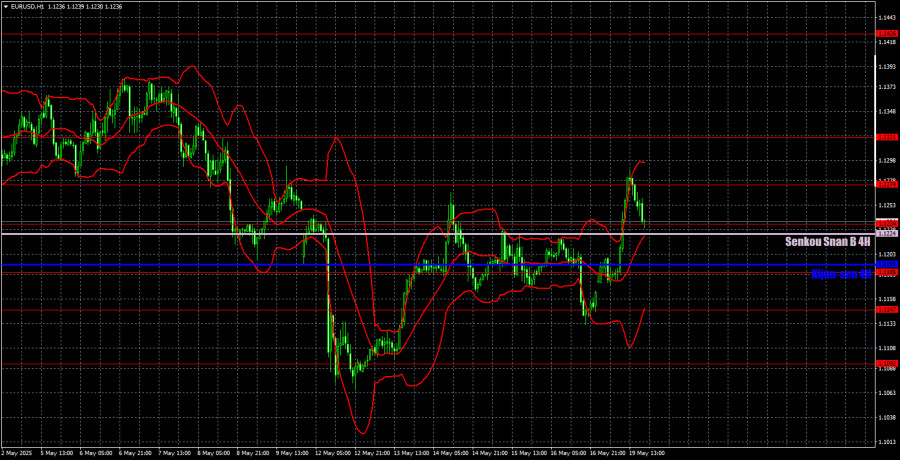This screenshot has height=460, width=900.
Task: Click the 1.1348 price axis value
Action: (x=885, y=111)
